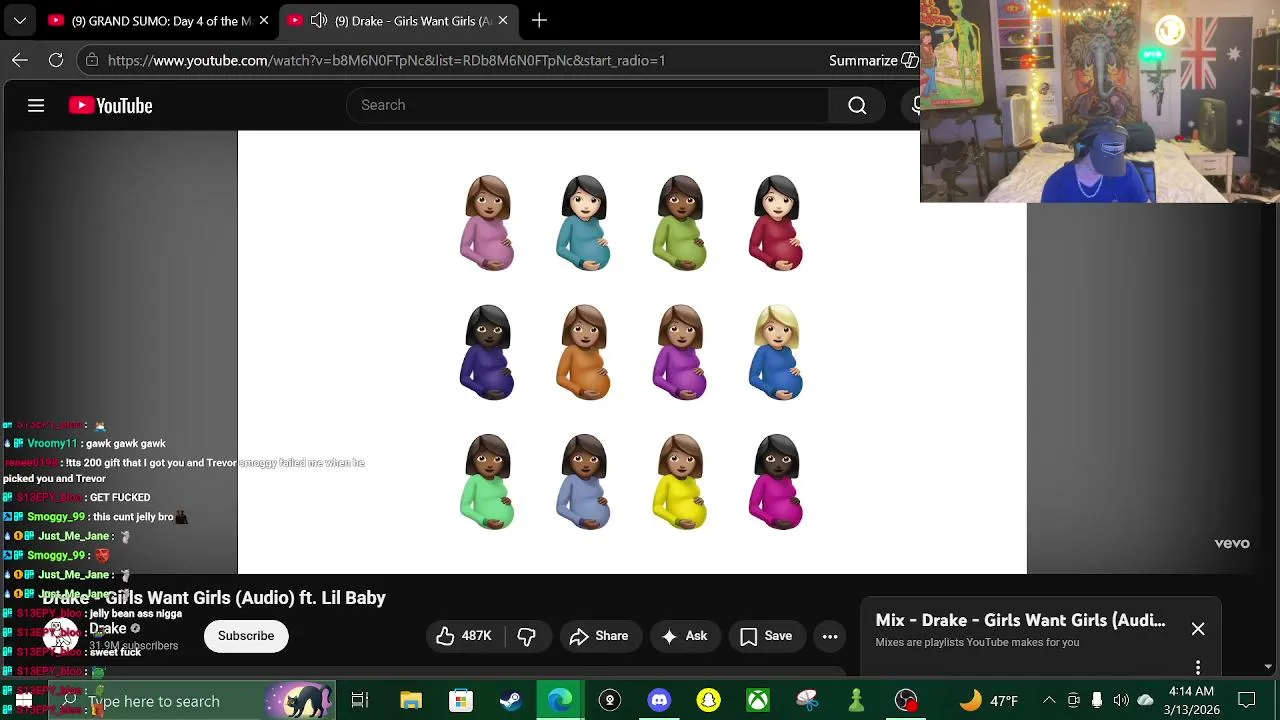Open the weather widget showing 47°F

(988, 701)
